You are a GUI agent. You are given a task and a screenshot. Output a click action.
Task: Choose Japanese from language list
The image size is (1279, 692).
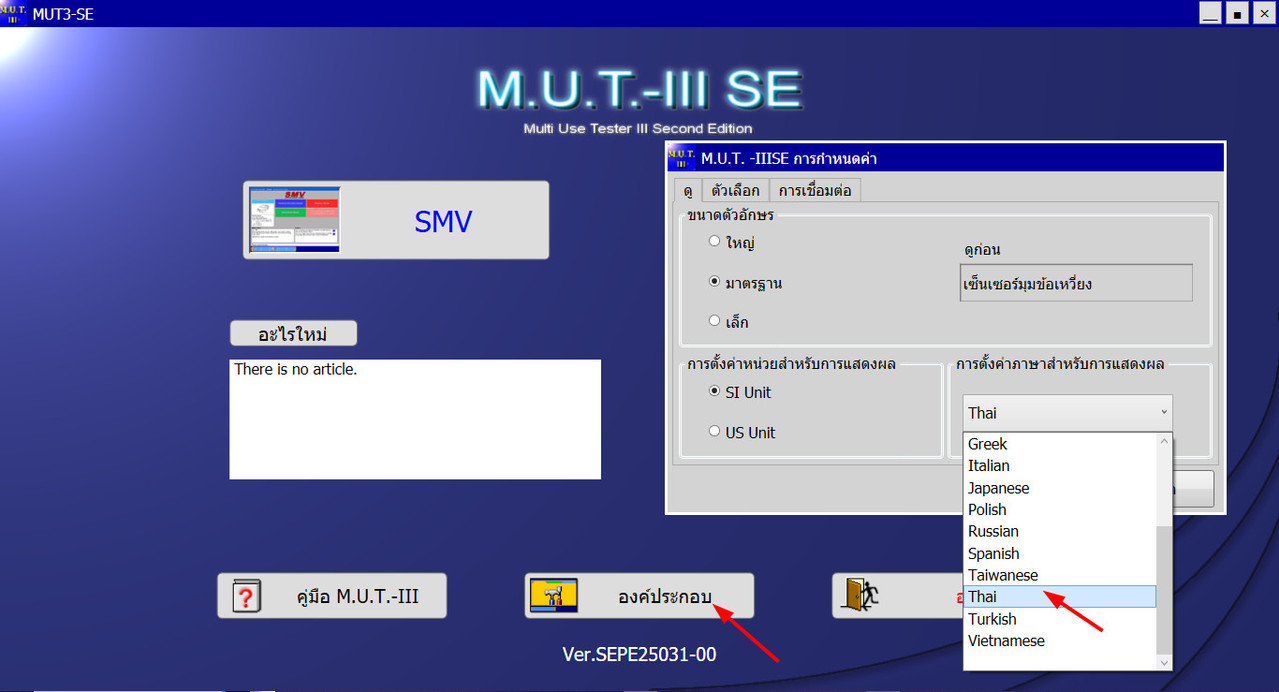pos(1059,488)
